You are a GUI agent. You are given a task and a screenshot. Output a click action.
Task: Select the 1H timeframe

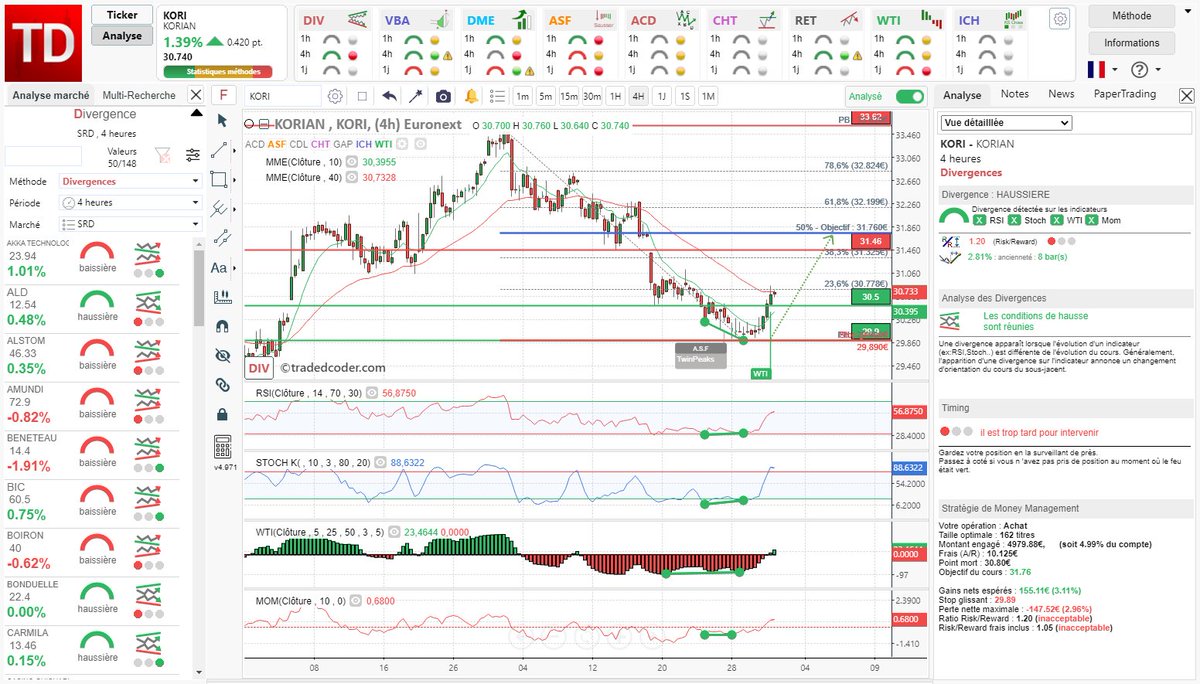pyautogui.click(x=615, y=96)
